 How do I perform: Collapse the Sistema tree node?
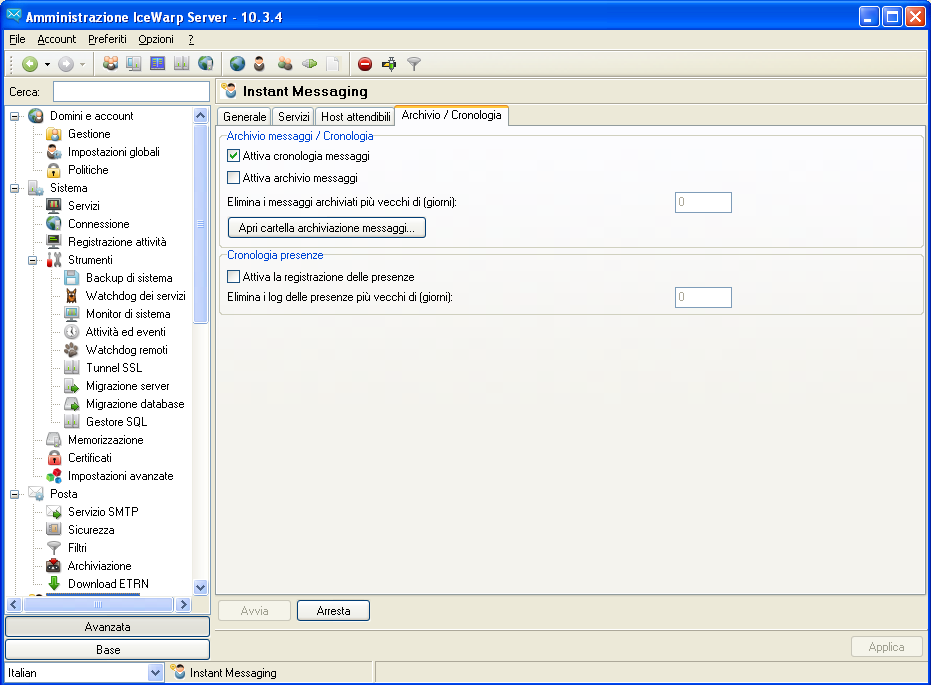(x=15, y=188)
